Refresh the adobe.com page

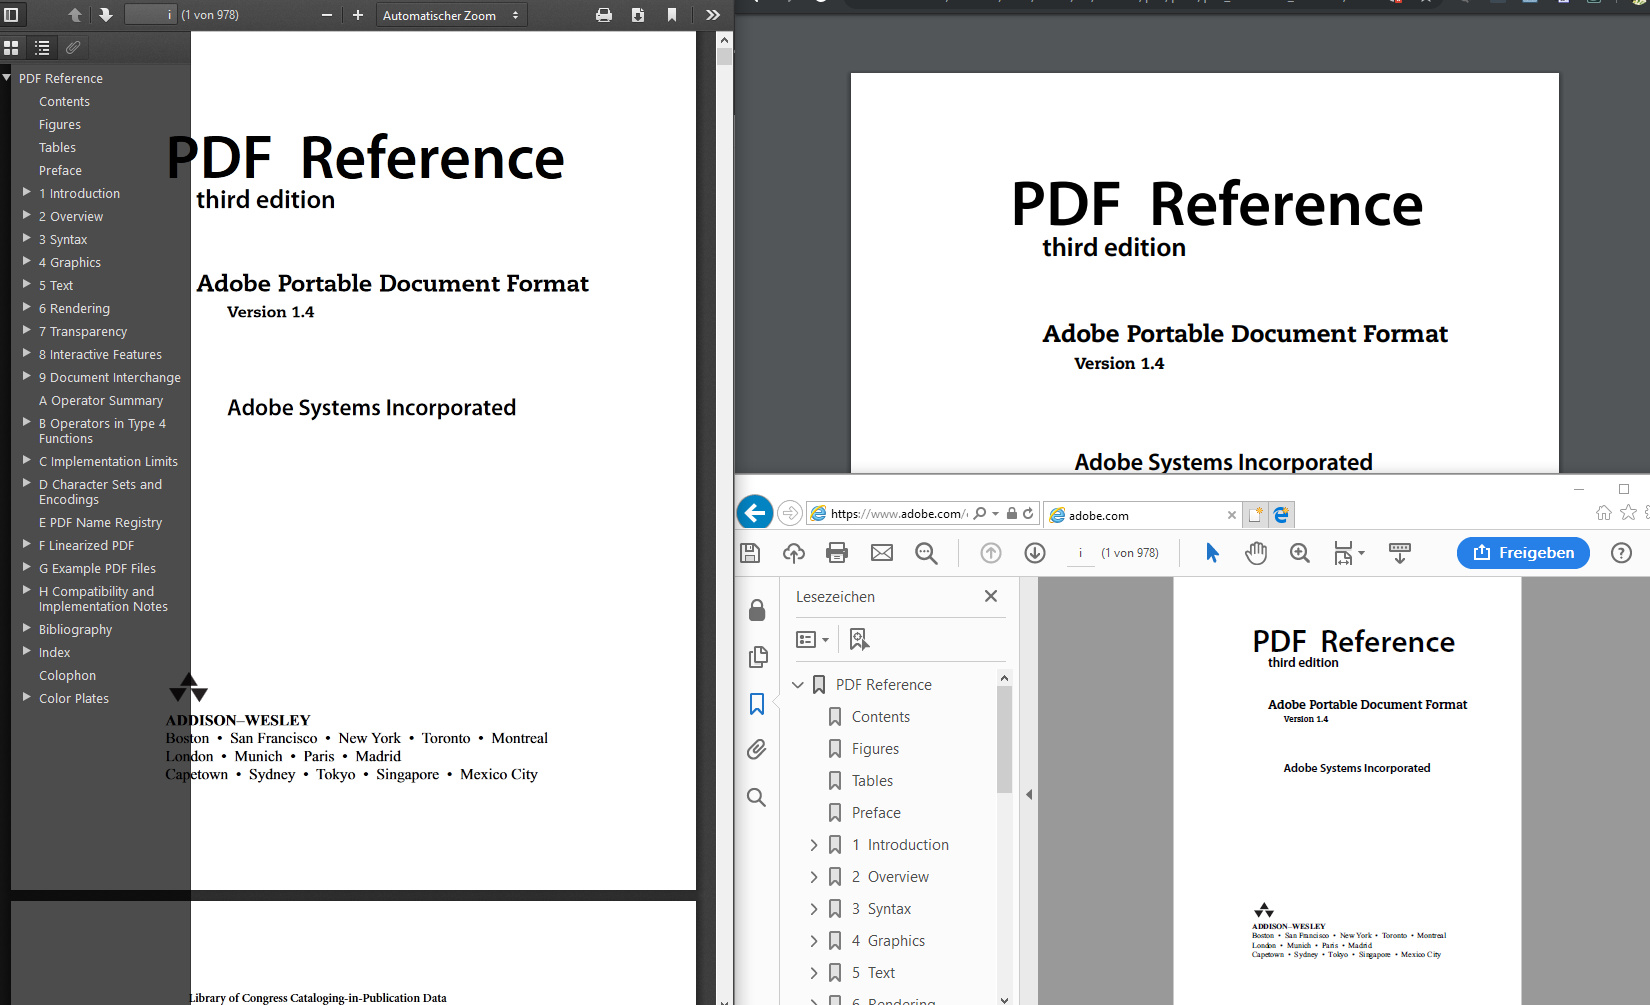tap(1028, 513)
